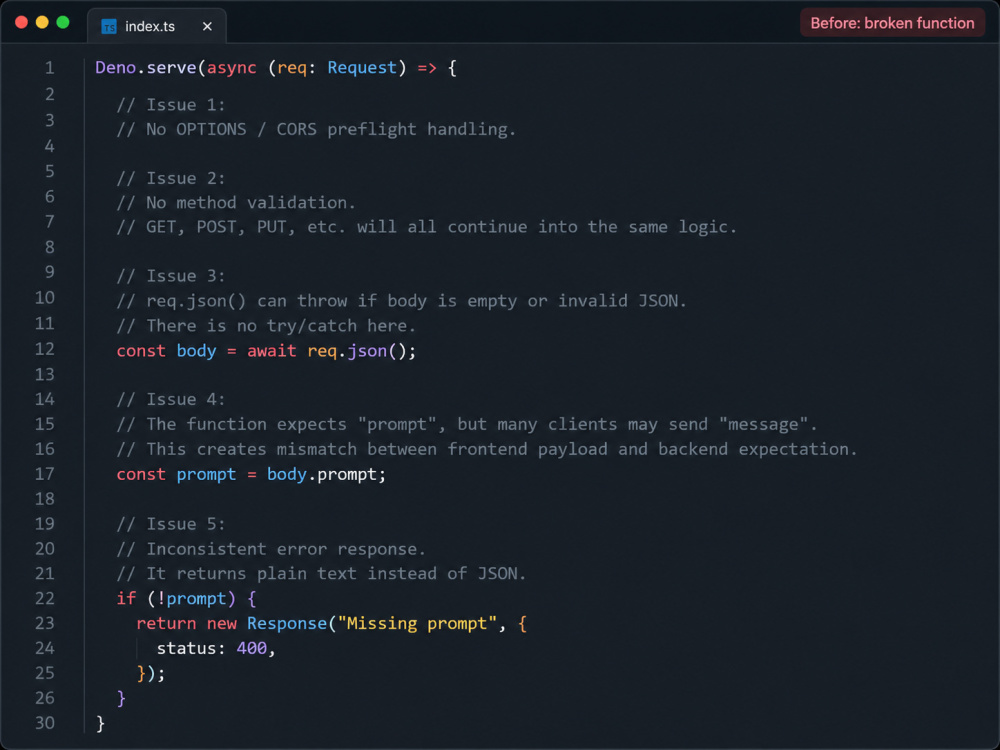
Task: Click the 'The function expects "prompt"' comment line
Action: [466, 424]
